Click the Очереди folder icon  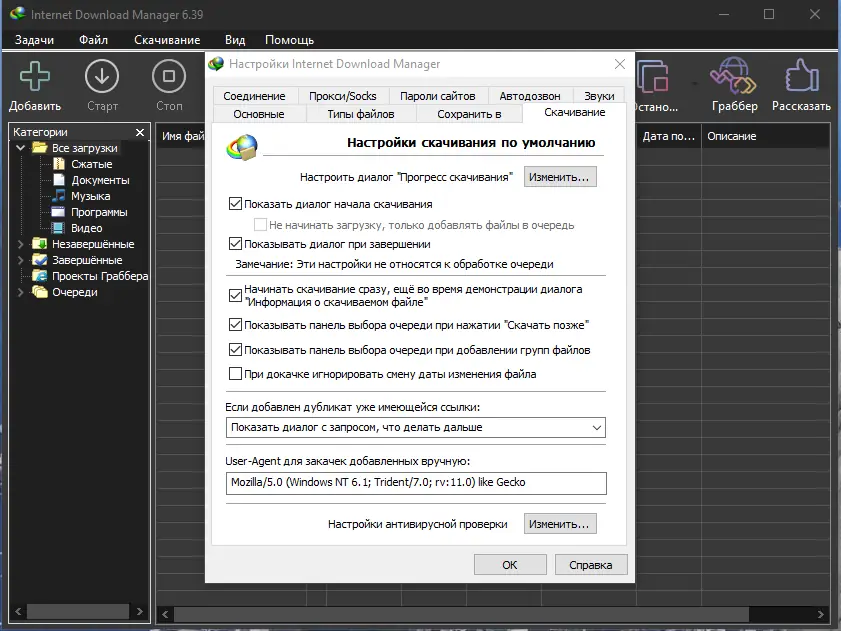tap(40, 292)
